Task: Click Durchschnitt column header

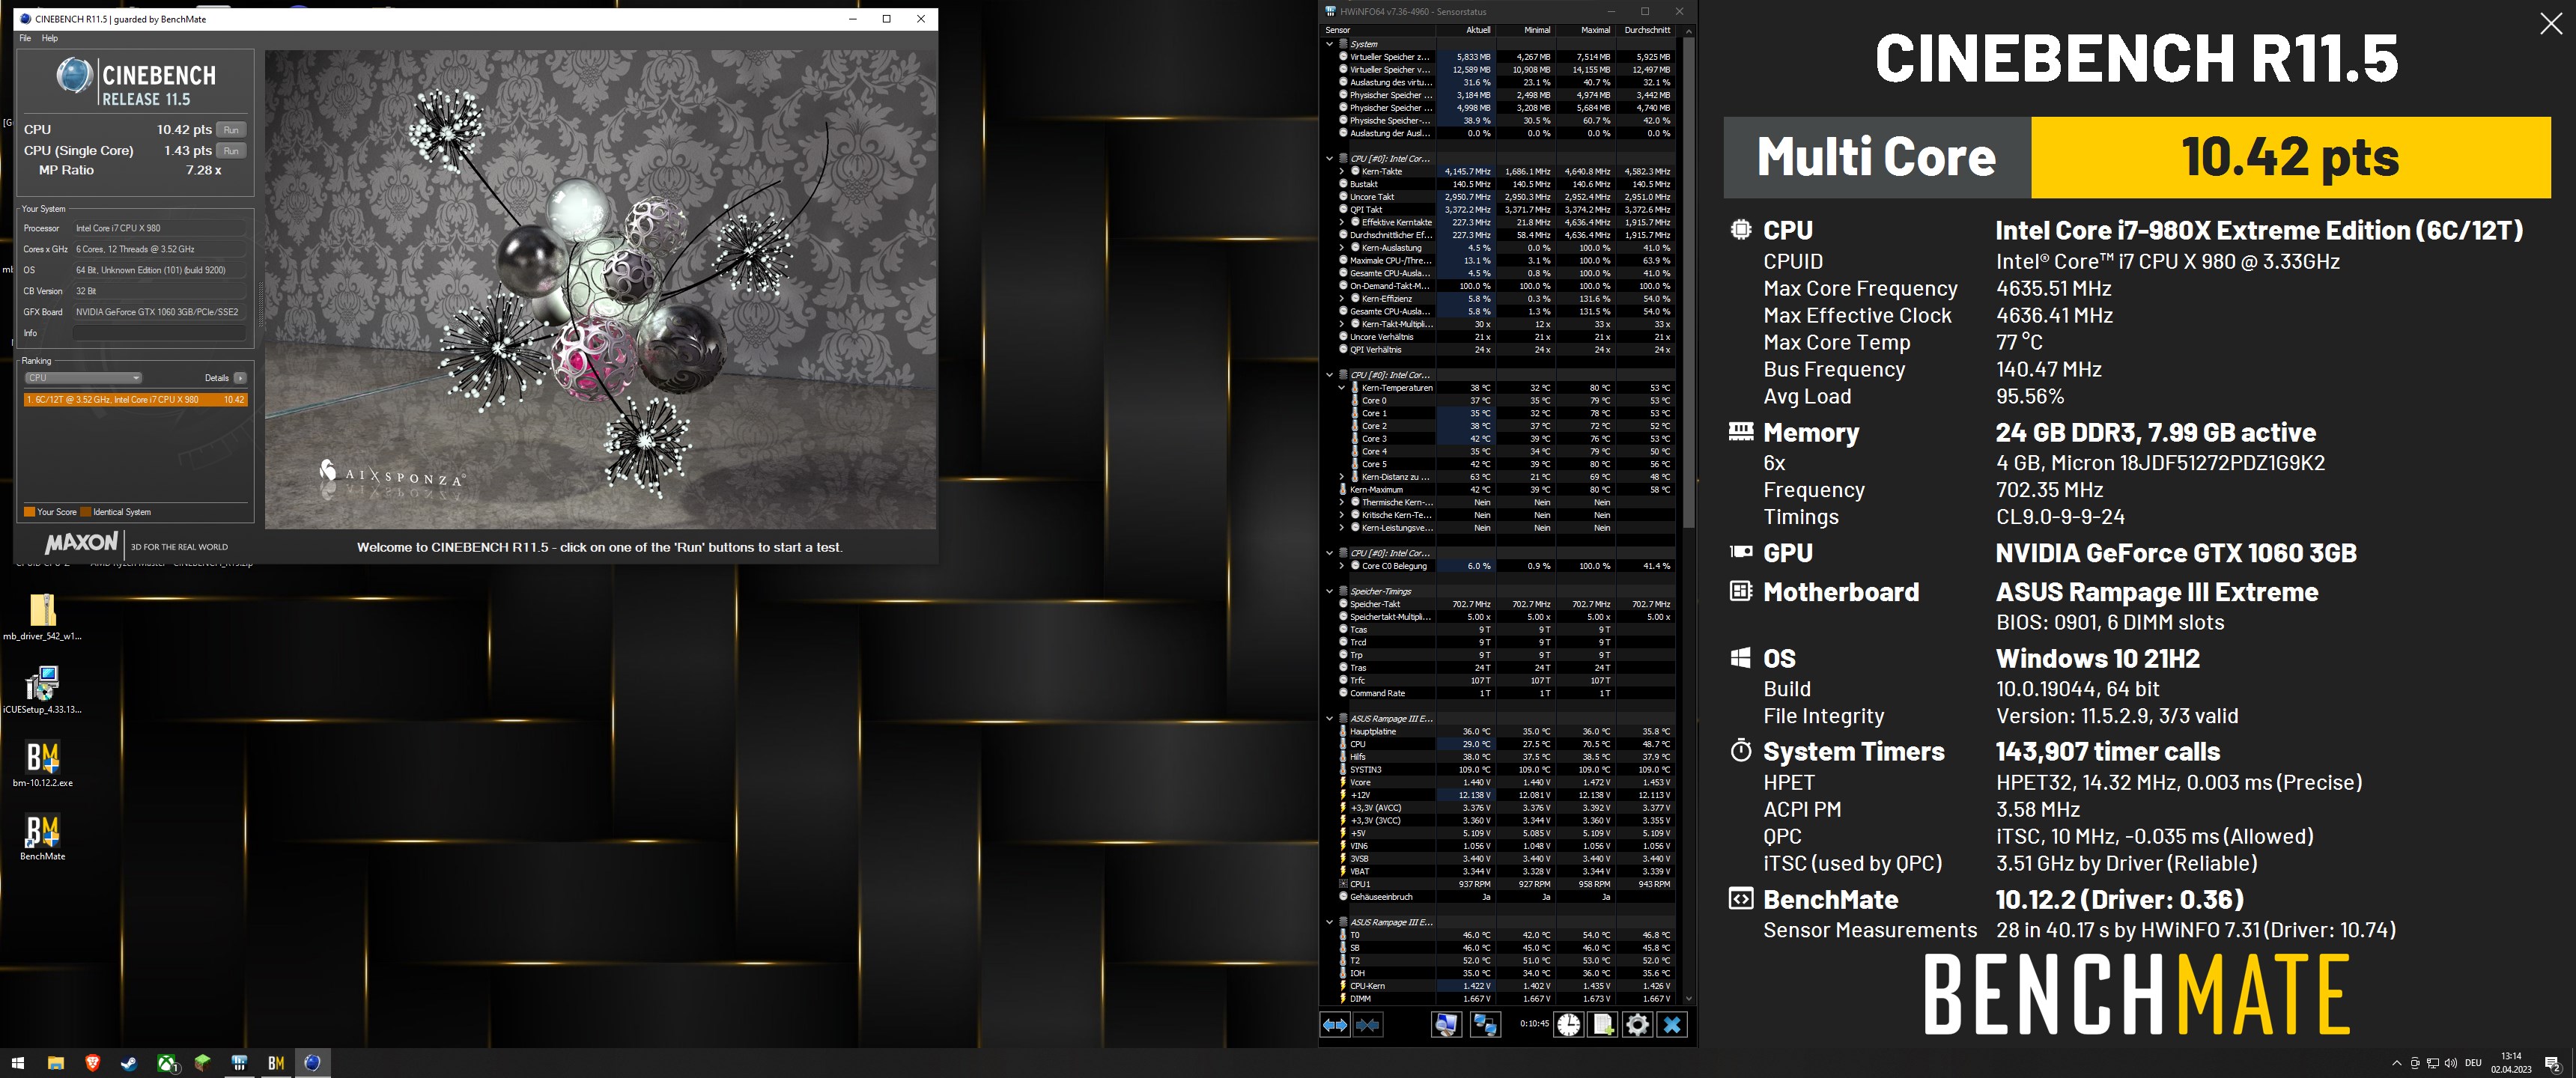Action: point(1645,30)
